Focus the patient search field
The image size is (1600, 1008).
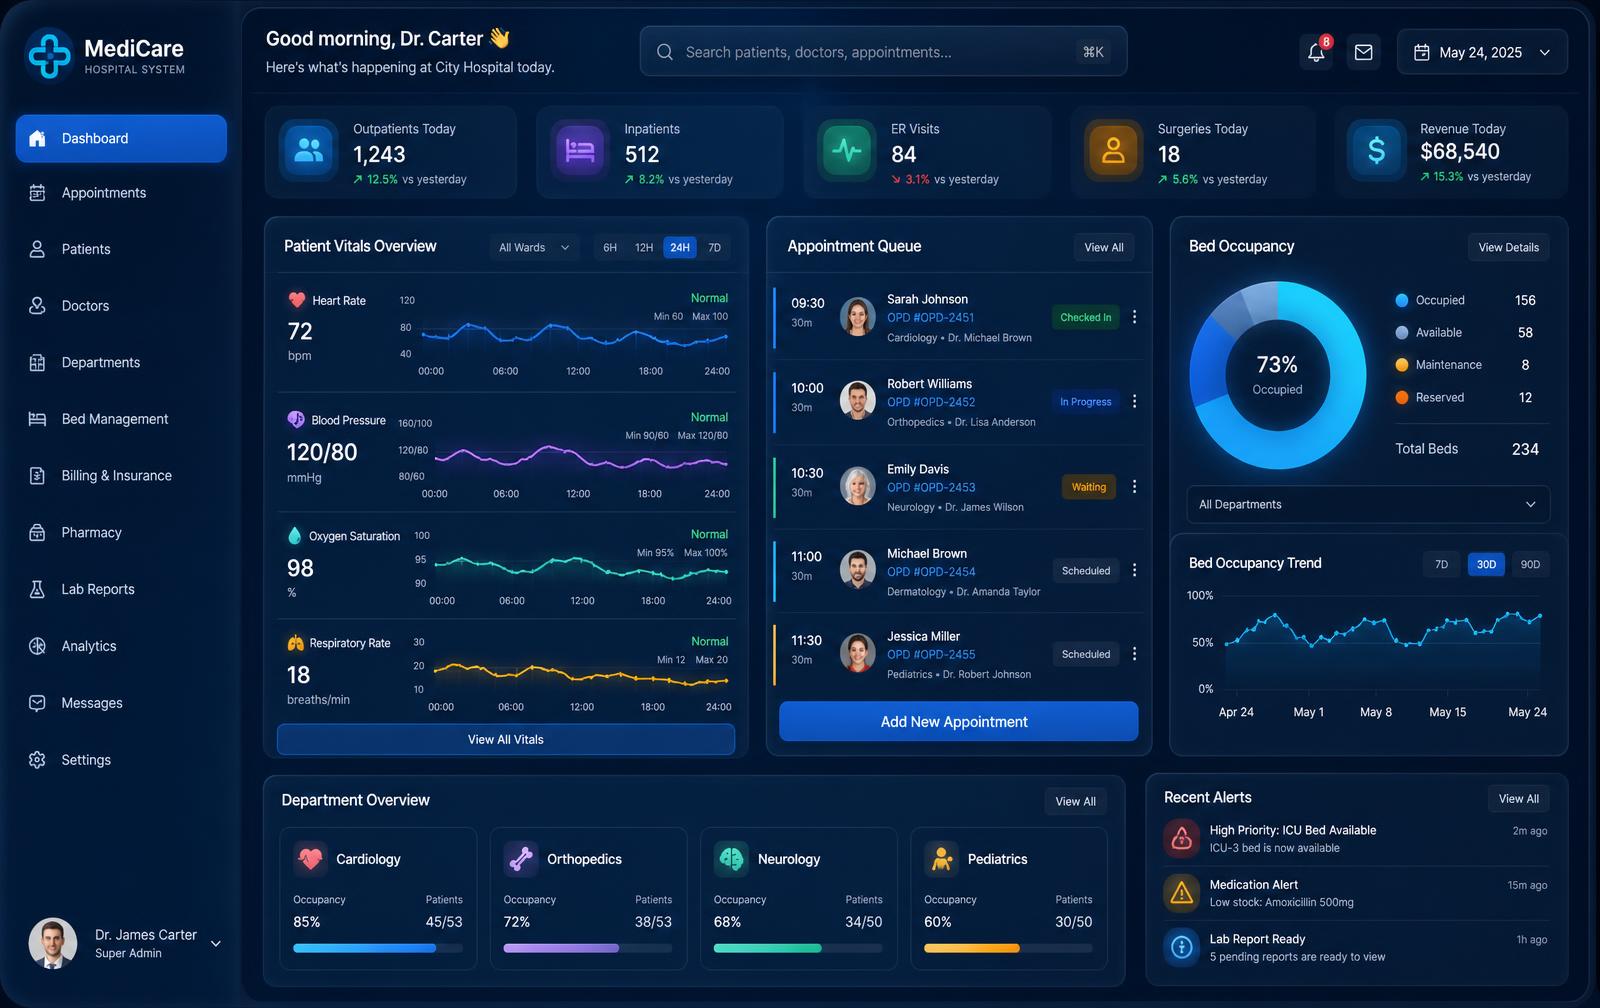tap(883, 52)
